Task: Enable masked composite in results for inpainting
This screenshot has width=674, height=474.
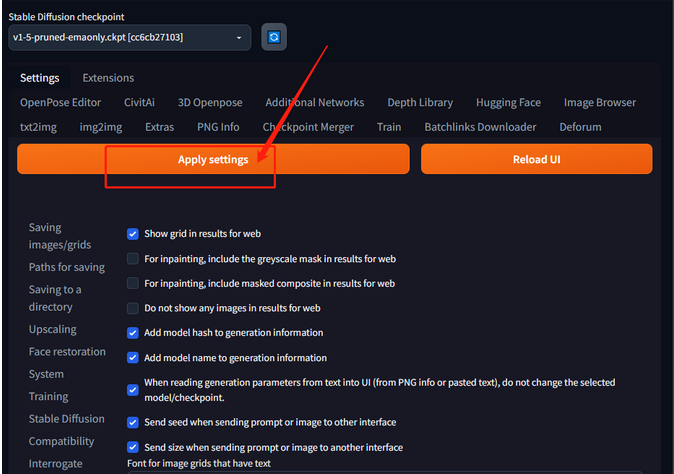Action: click(x=133, y=283)
